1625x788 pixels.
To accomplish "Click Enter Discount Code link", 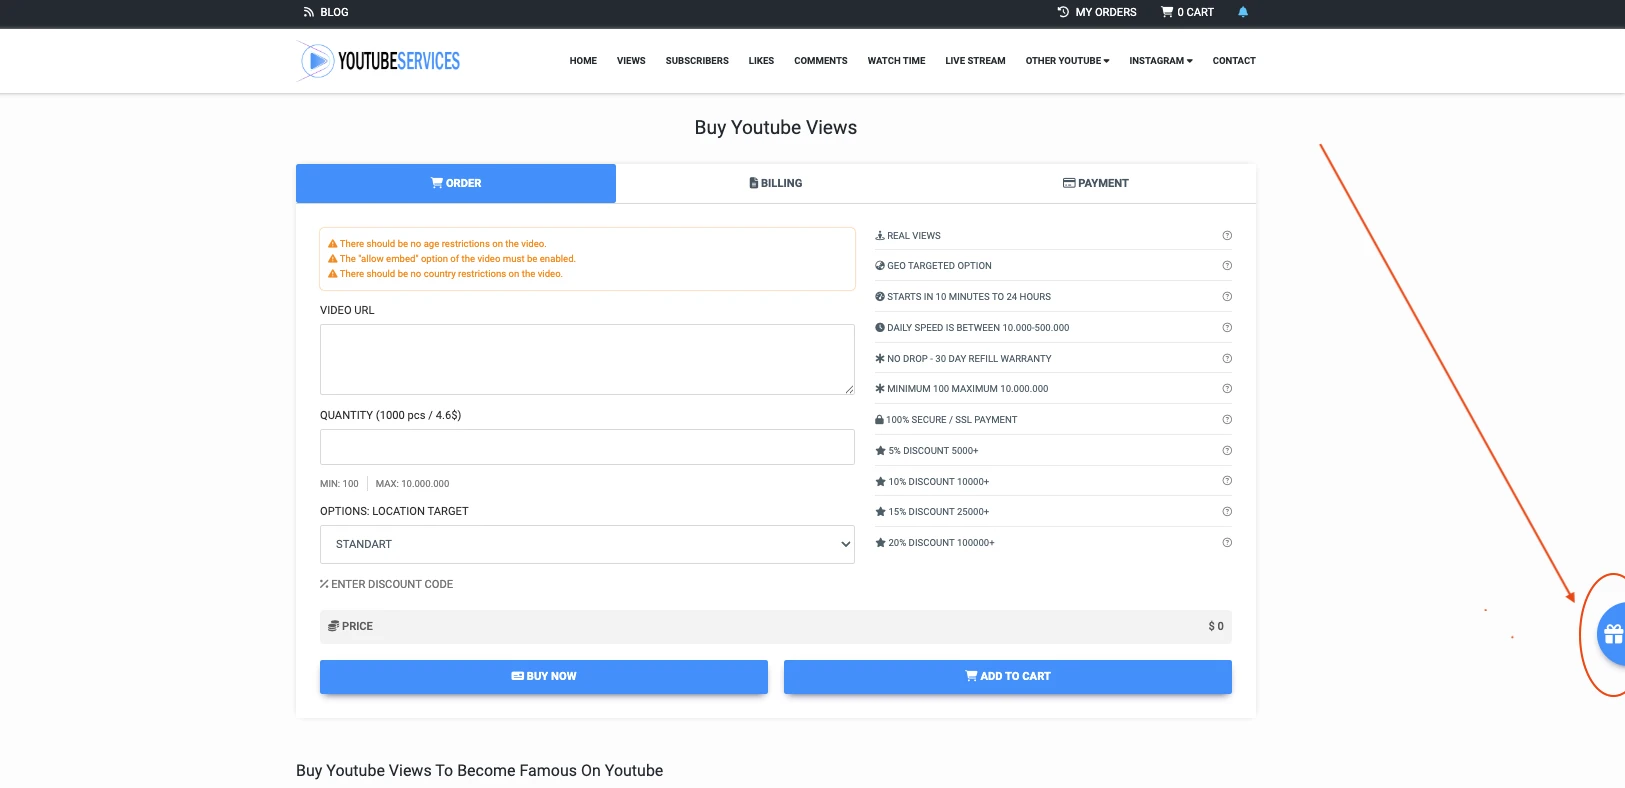I will 387,584.
